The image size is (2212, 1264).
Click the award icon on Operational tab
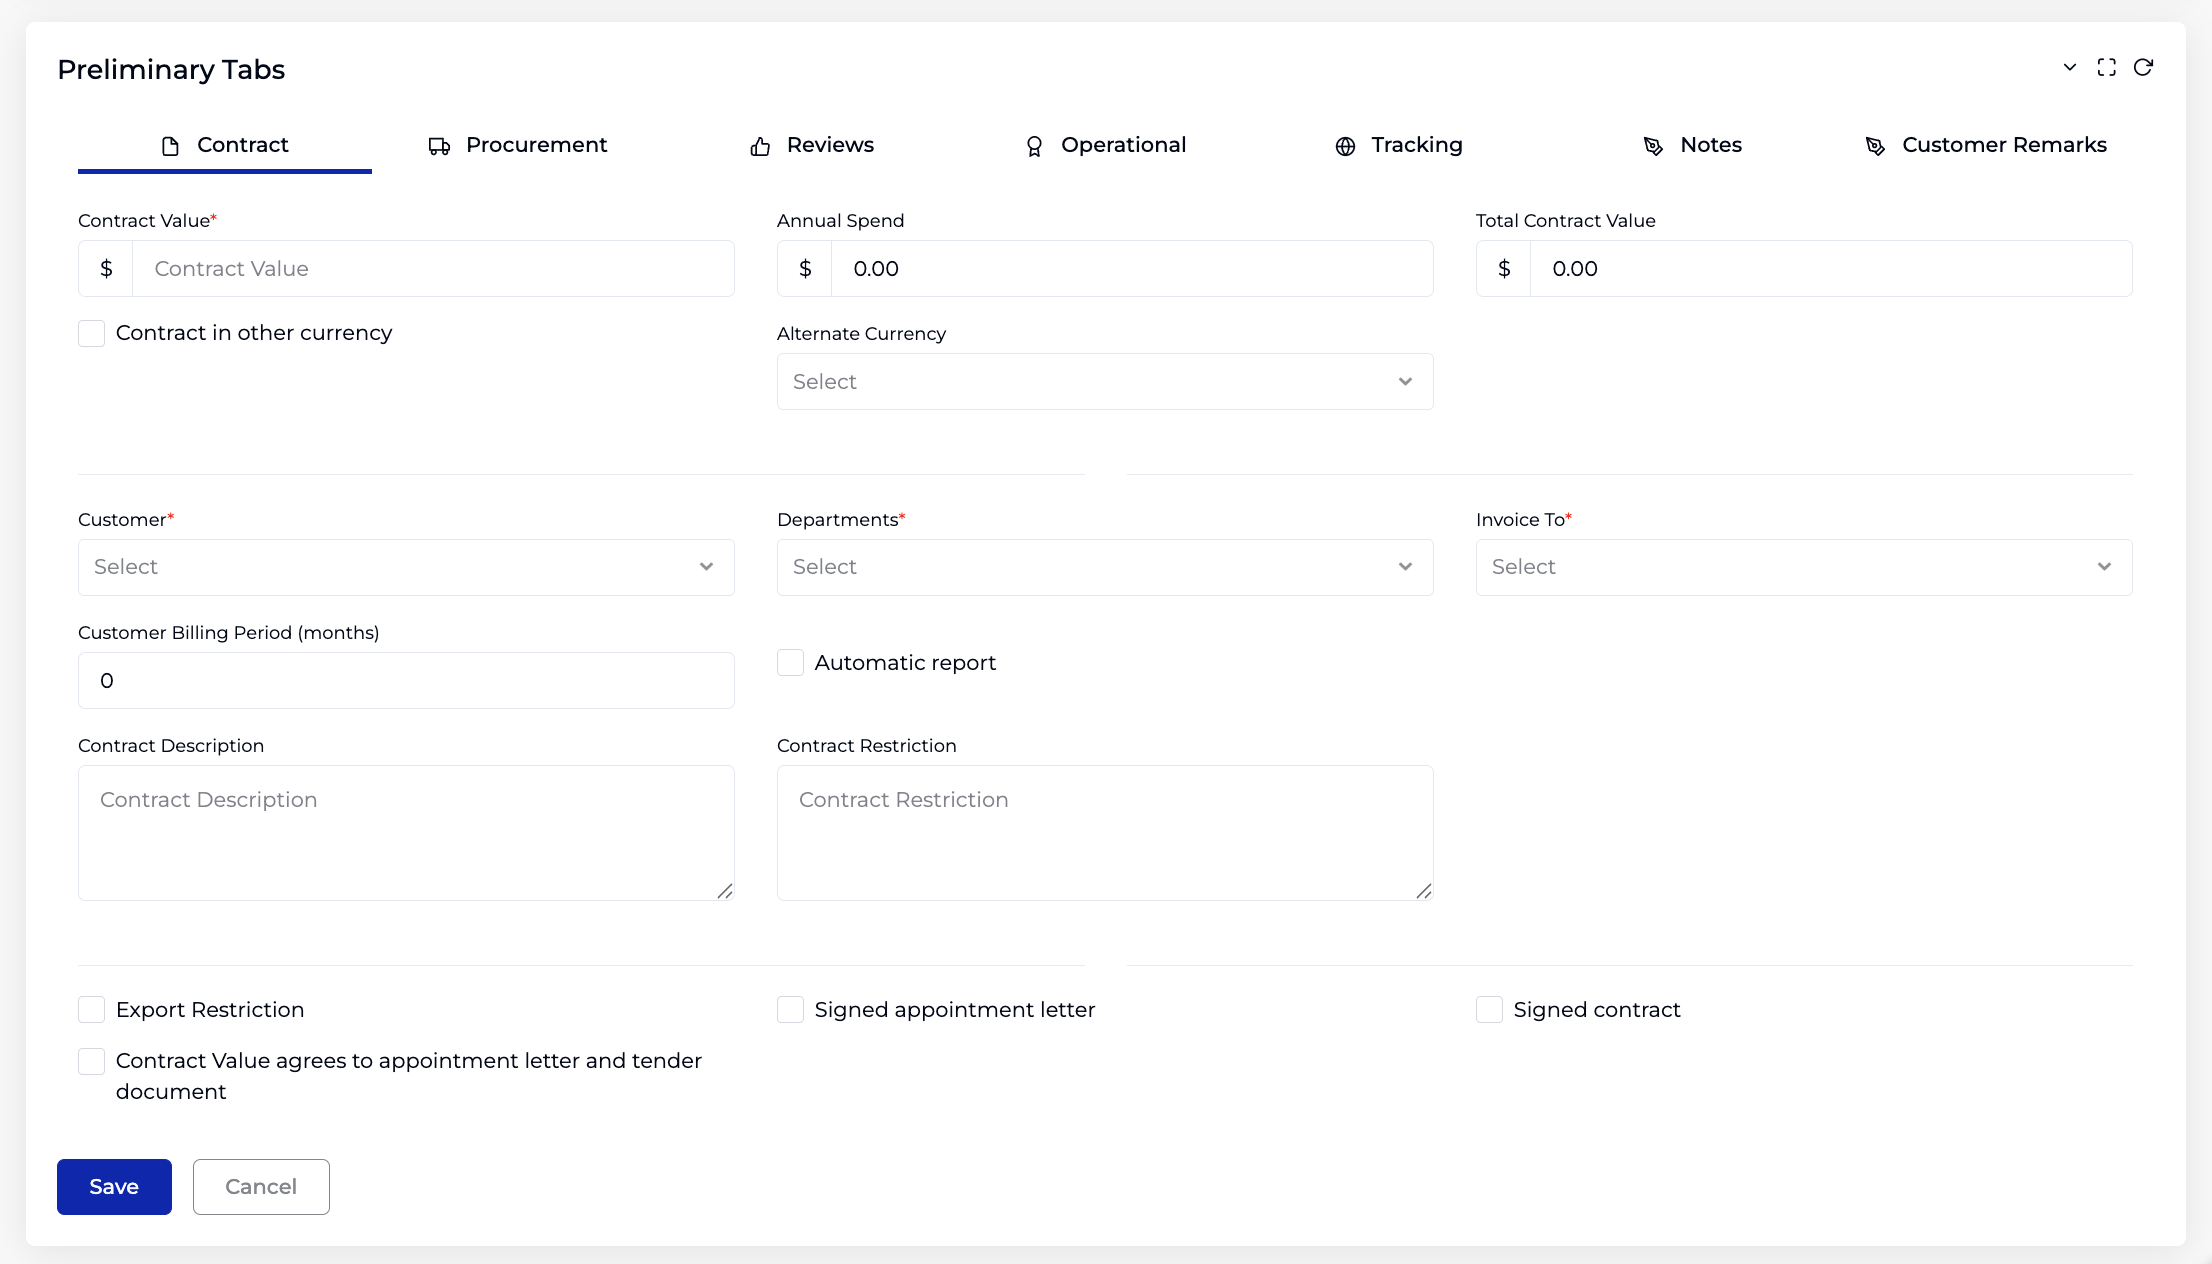pyautogui.click(x=1034, y=146)
